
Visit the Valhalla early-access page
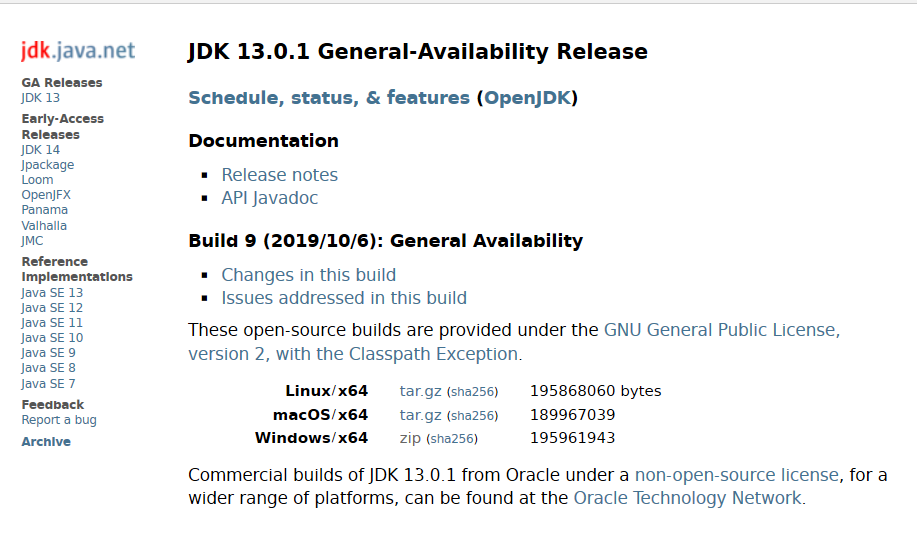pyautogui.click(x=44, y=225)
